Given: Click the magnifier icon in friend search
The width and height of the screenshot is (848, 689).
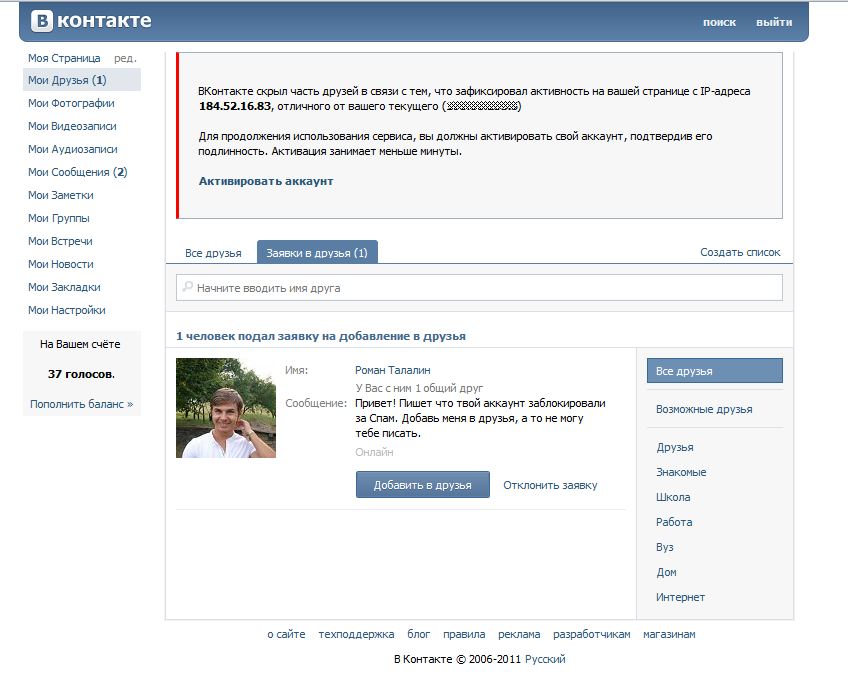Looking at the screenshot, I should pyautogui.click(x=186, y=288).
